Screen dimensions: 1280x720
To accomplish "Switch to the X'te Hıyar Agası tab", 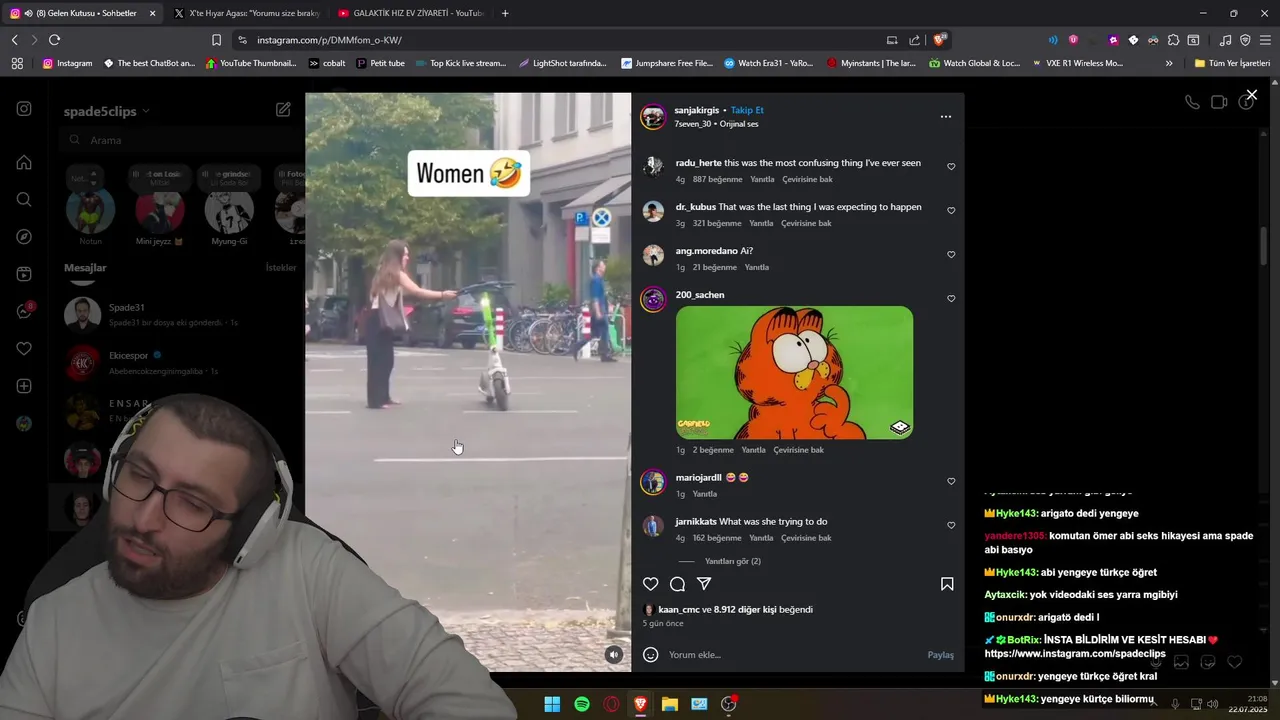I will tap(246, 13).
